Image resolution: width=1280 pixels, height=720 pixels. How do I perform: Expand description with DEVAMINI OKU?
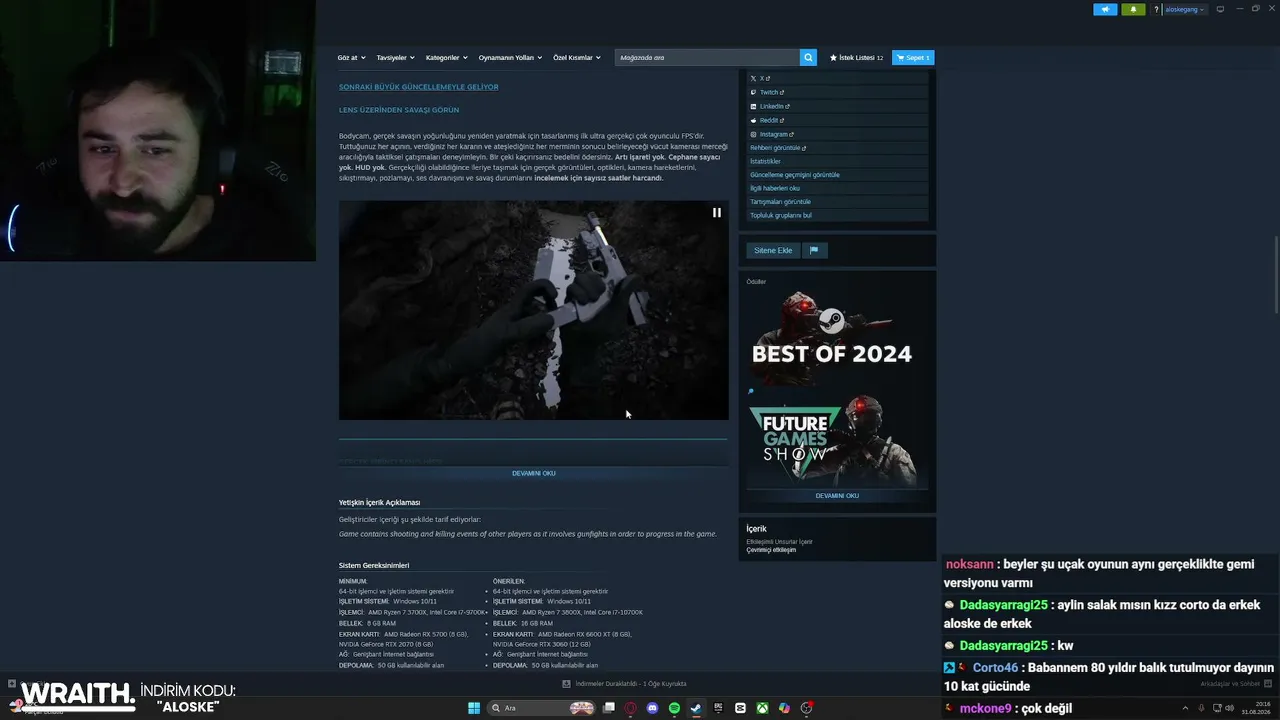click(533, 473)
